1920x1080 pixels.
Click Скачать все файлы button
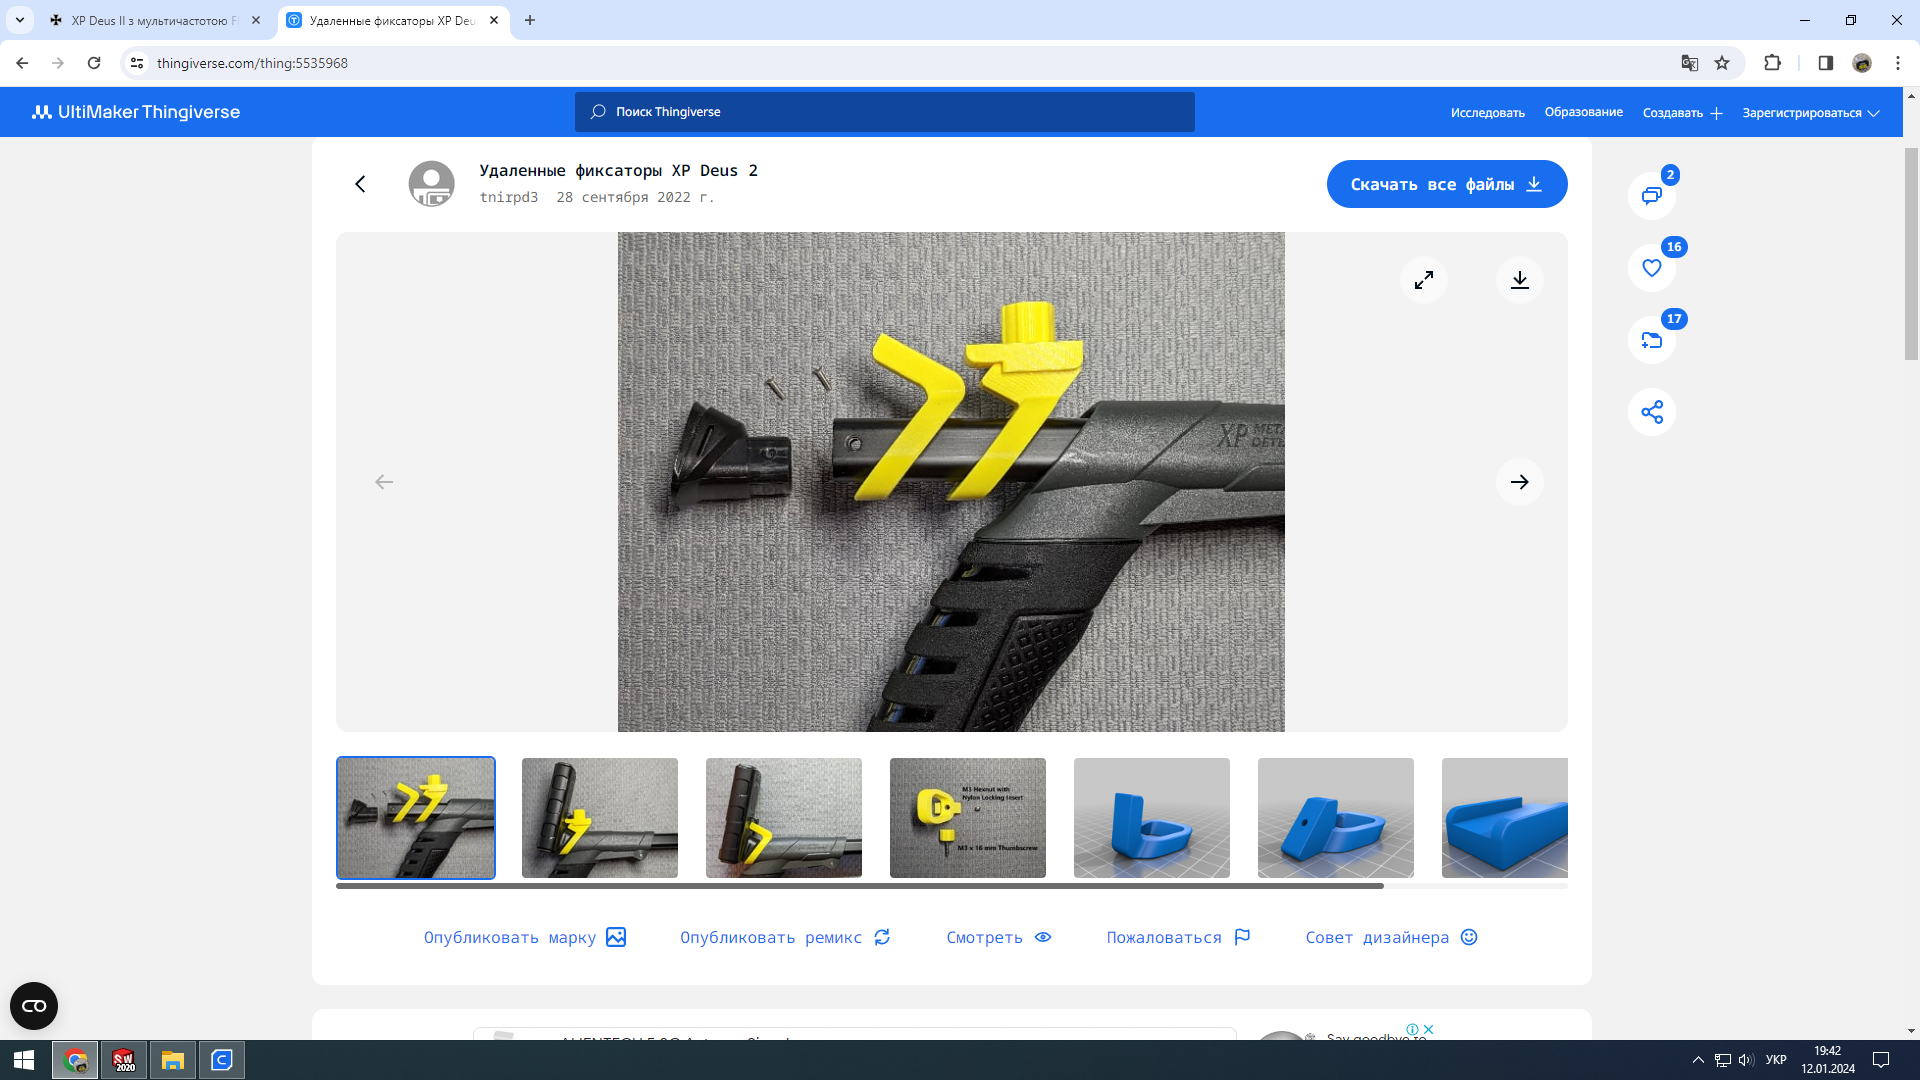[1447, 184]
